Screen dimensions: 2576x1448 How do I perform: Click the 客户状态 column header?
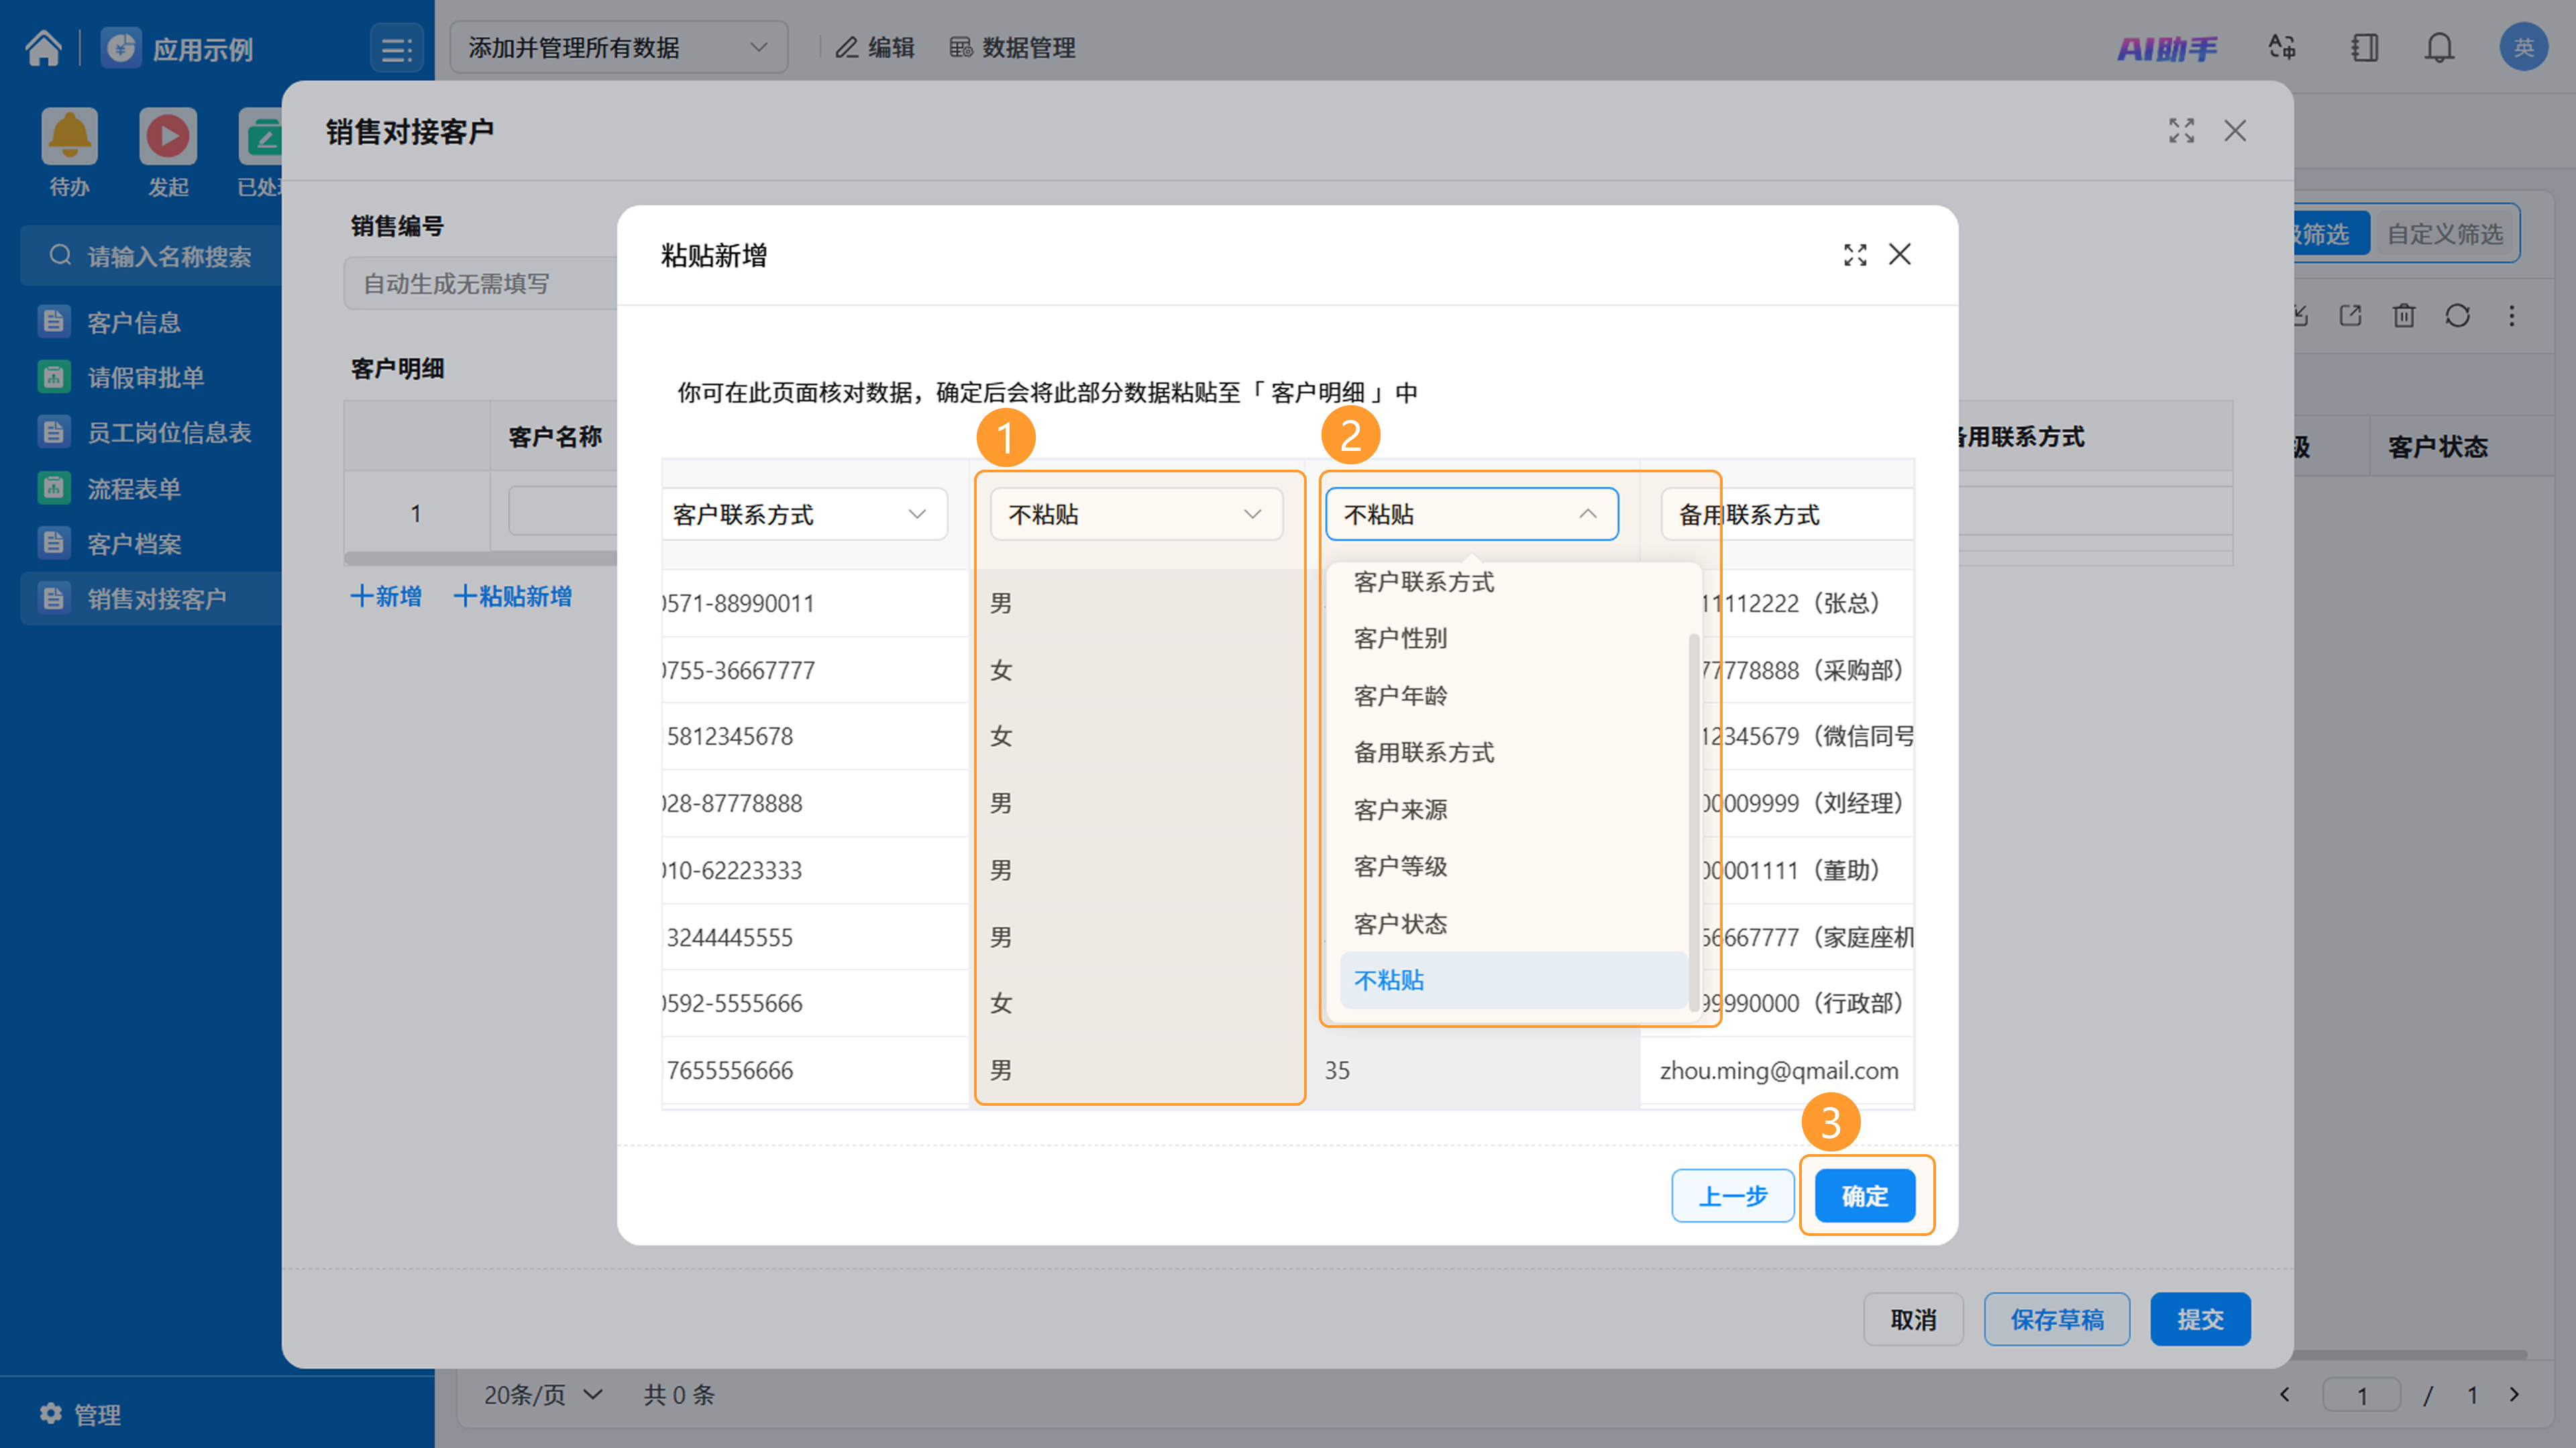pos(2437,446)
